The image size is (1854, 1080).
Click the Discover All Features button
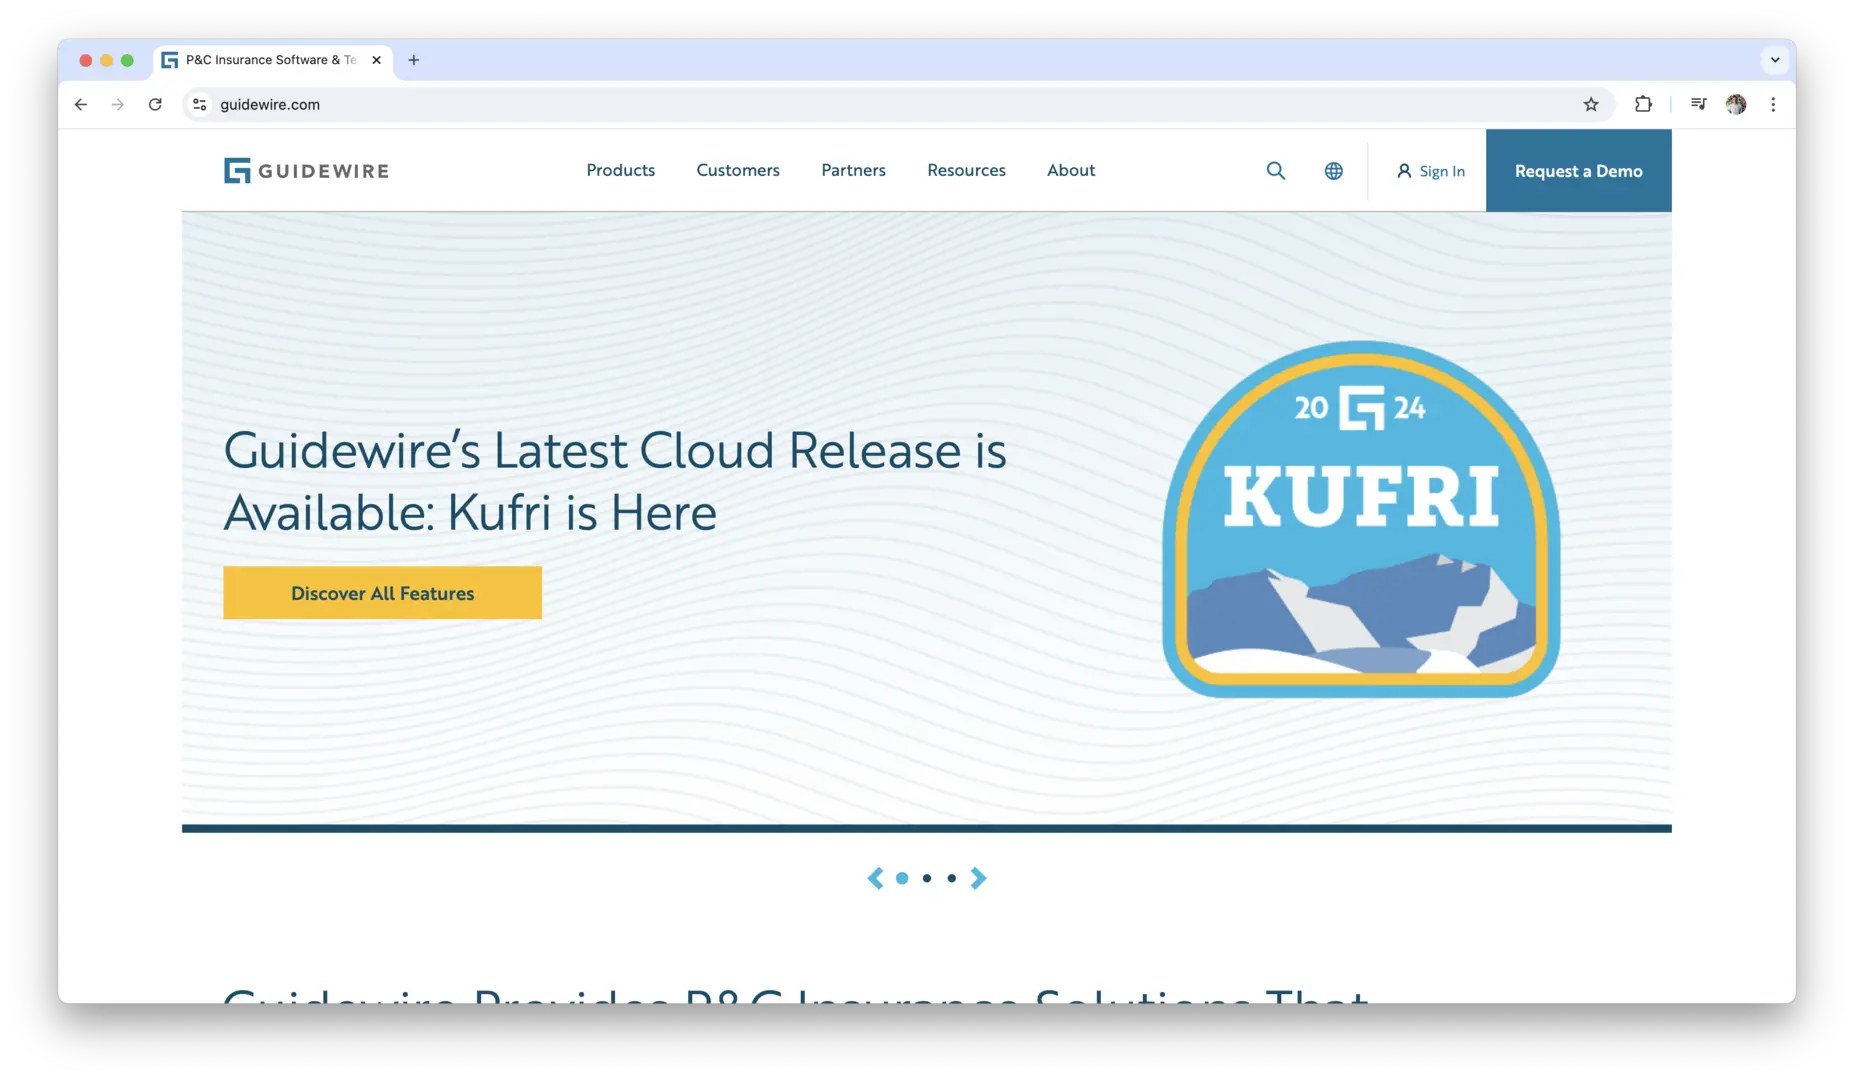pos(382,593)
